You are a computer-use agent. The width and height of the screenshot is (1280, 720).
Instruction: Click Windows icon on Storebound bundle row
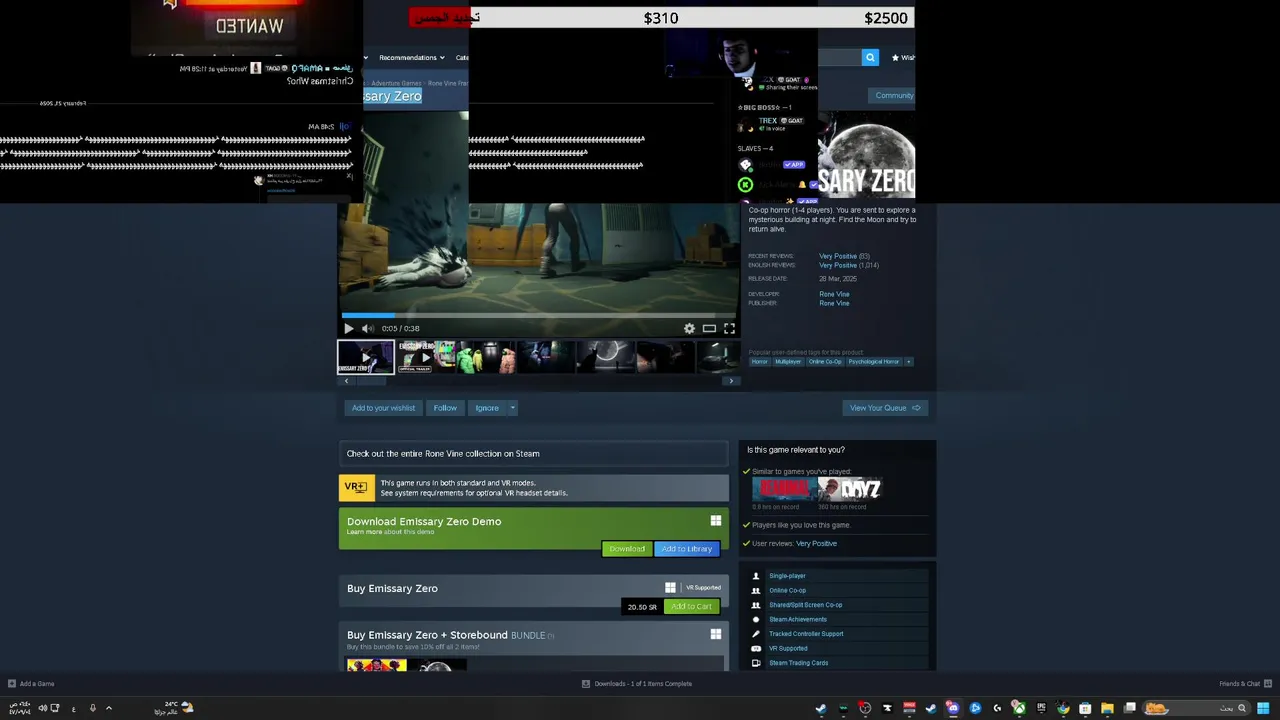(x=716, y=634)
